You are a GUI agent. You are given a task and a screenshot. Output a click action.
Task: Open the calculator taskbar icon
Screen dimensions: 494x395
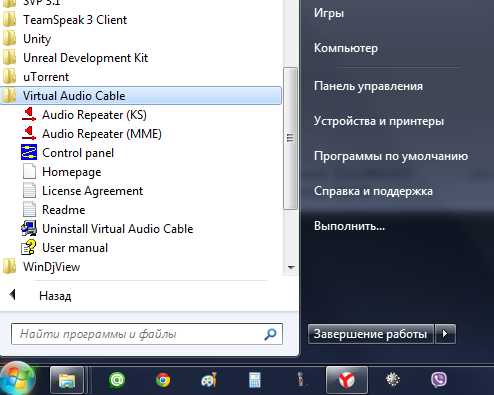[x=255, y=380]
